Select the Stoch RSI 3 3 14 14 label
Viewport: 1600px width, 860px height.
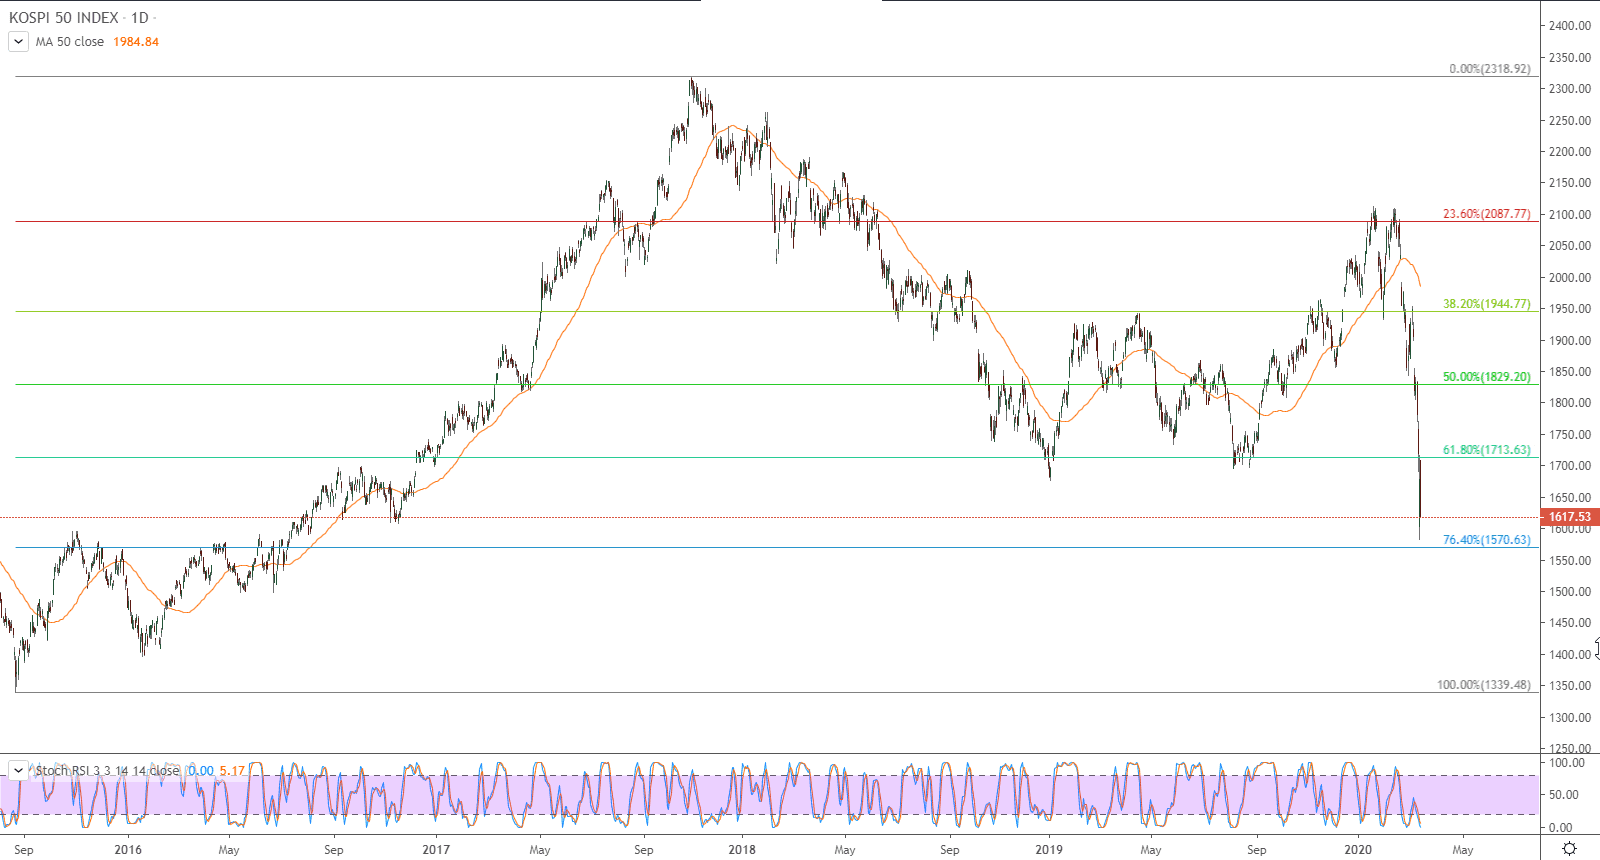click(108, 770)
